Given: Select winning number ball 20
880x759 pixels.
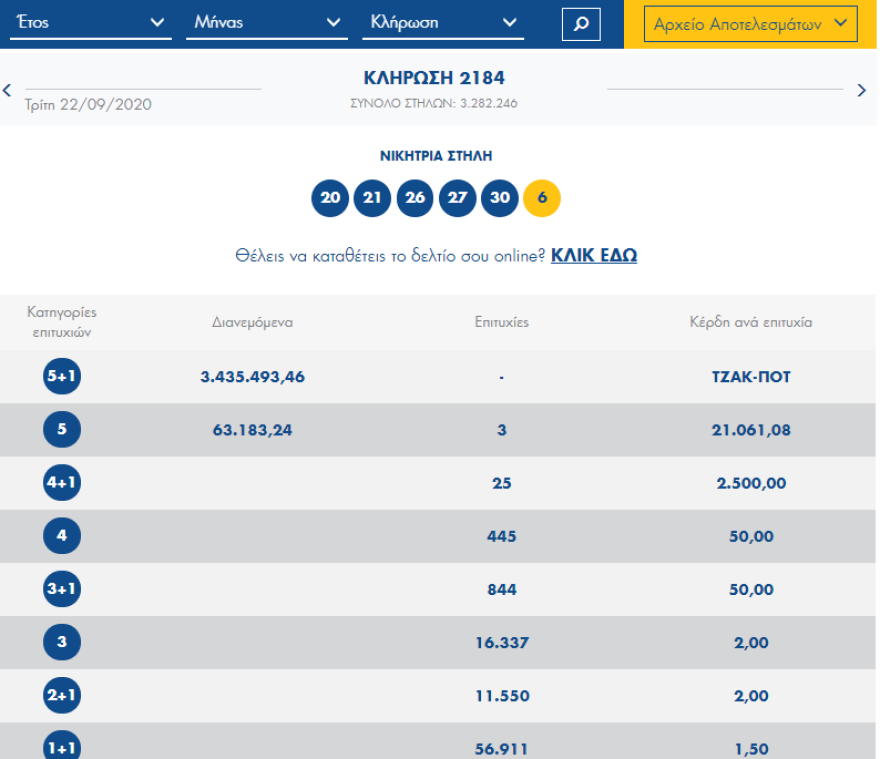Looking at the screenshot, I should pyautogui.click(x=330, y=198).
